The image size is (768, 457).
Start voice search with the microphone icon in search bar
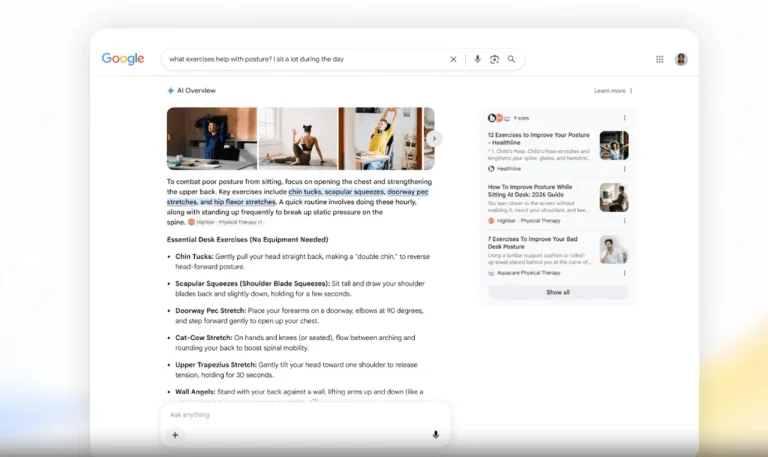[477, 59]
